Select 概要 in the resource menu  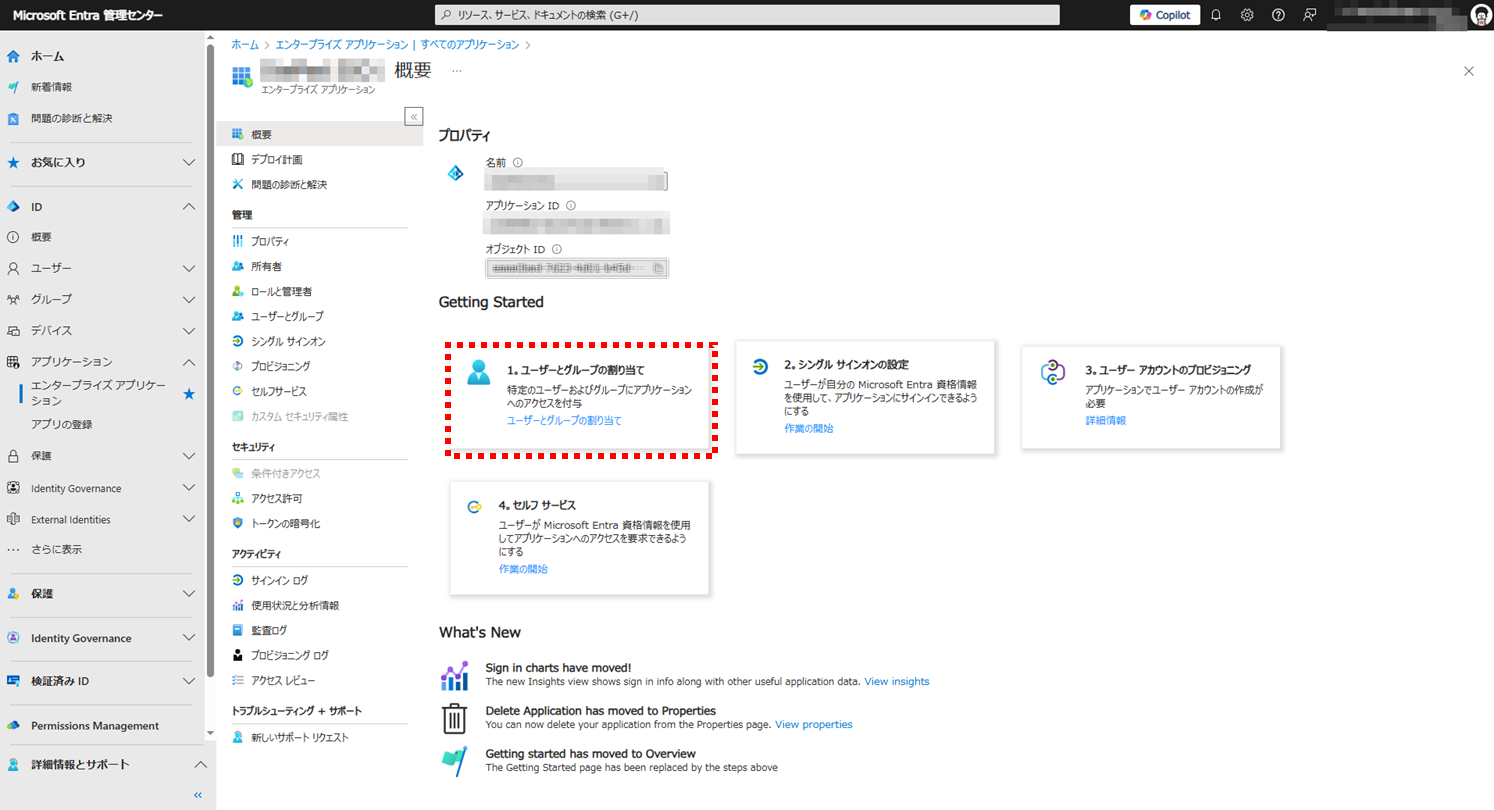pos(319,134)
